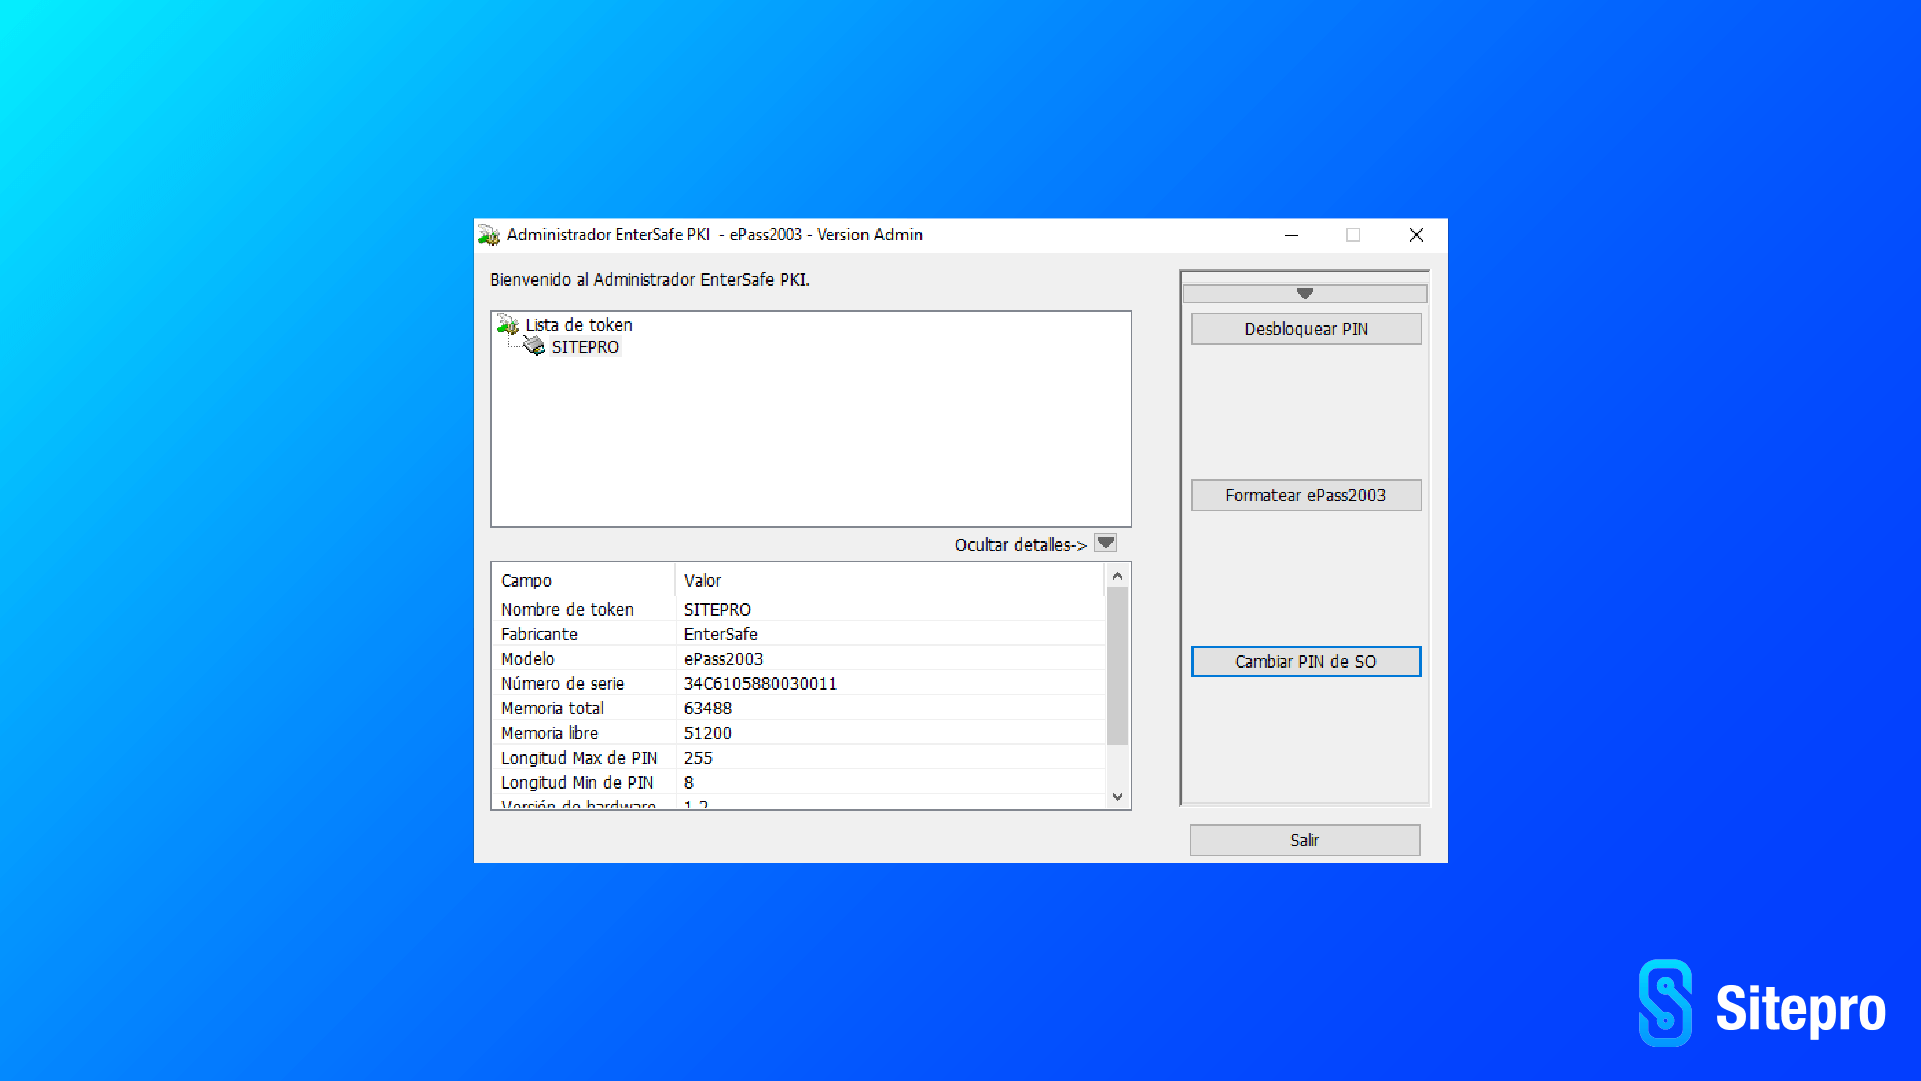Close the EnterSafe PKI window

[x=1416, y=235]
